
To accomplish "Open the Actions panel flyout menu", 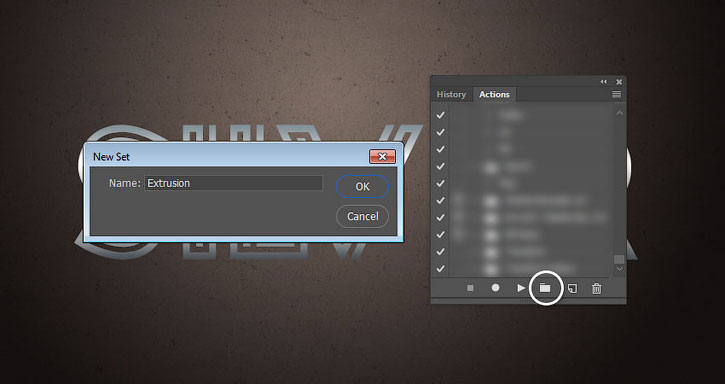I will click(x=616, y=94).
